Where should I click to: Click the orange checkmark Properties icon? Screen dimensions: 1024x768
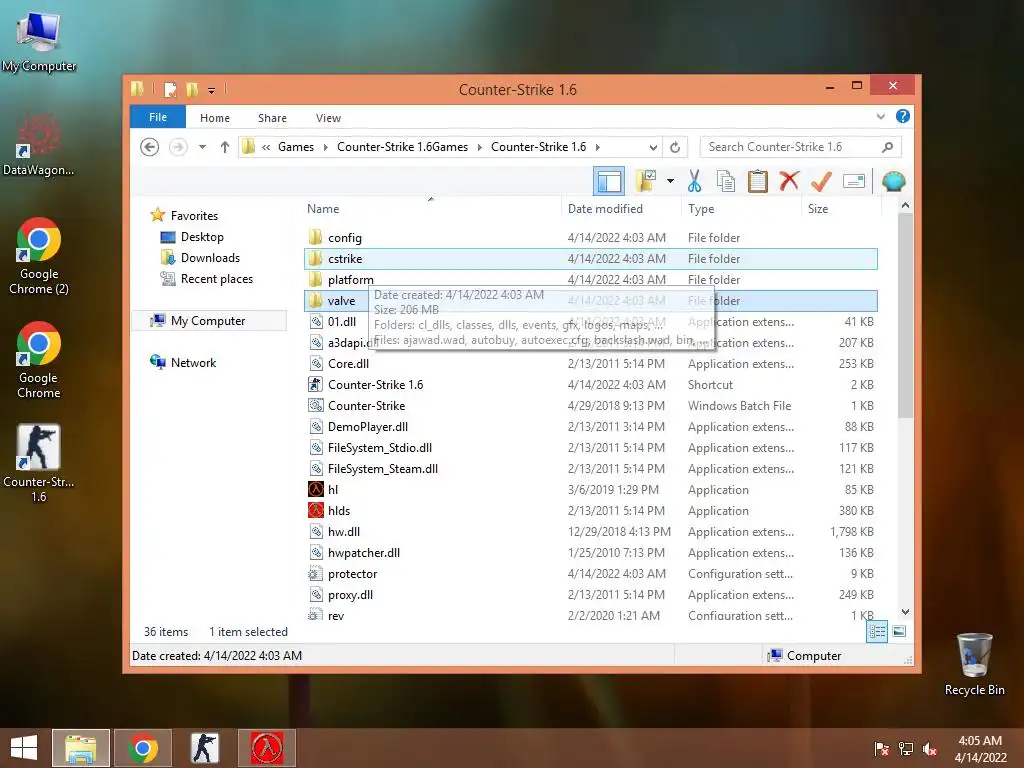click(821, 181)
